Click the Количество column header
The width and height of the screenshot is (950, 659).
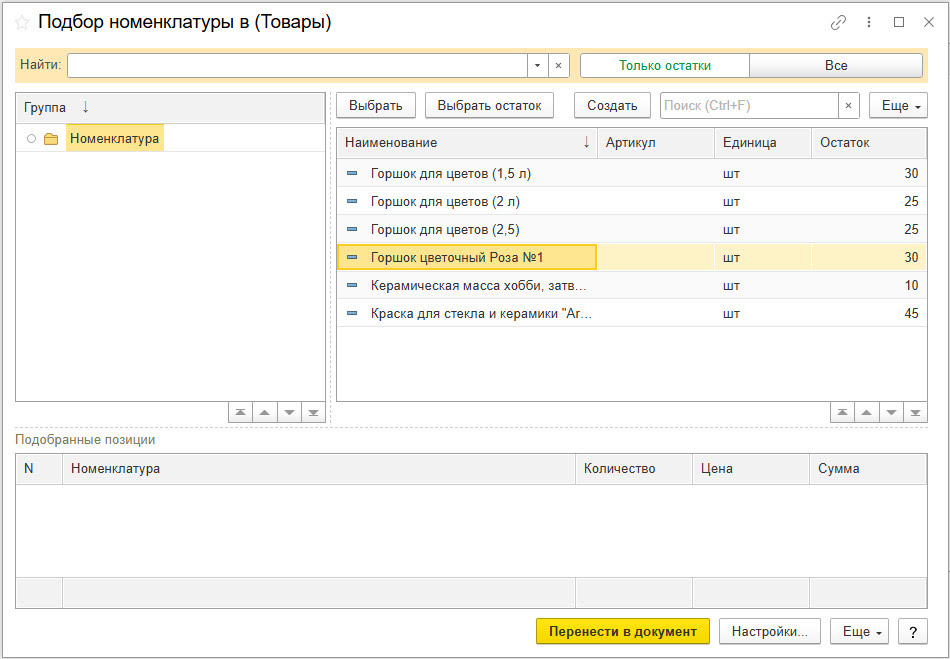coord(634,469)
